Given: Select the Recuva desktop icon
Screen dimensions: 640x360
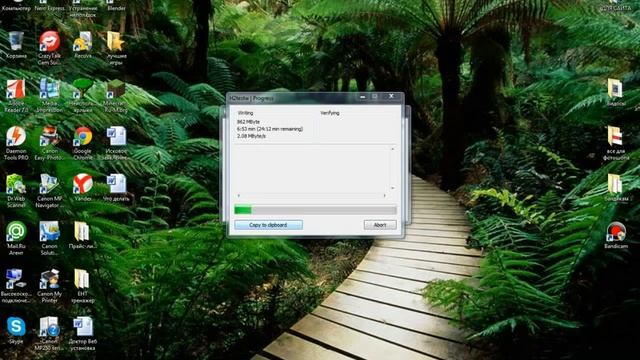Looking at the screenshot, I should [x=83, y=45].
